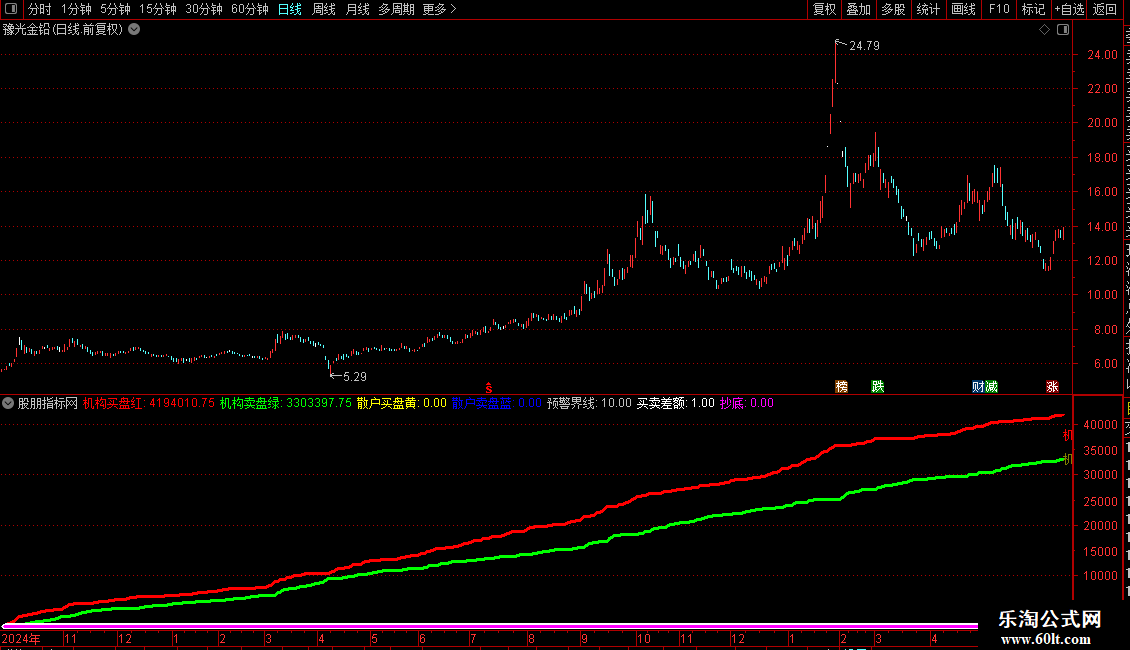The width and height of the screenshot is (1130, 650).
Task: Select the 60分钟 period
Action: [x=250, y=9]
